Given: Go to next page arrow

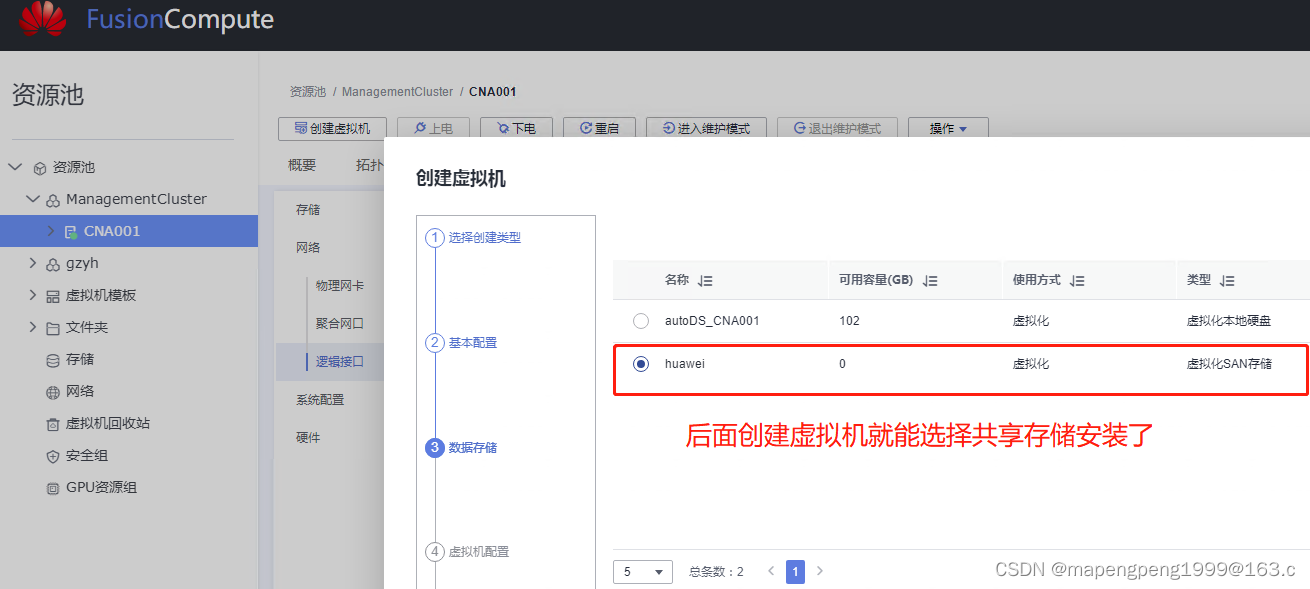Looking at the screenshot, I should 820,572.
